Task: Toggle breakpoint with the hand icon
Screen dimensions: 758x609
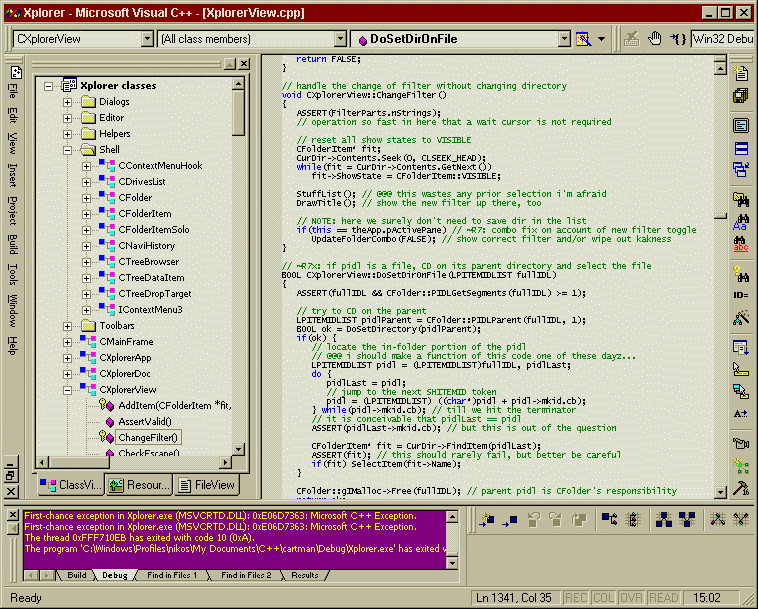Action: click(655, 39)
